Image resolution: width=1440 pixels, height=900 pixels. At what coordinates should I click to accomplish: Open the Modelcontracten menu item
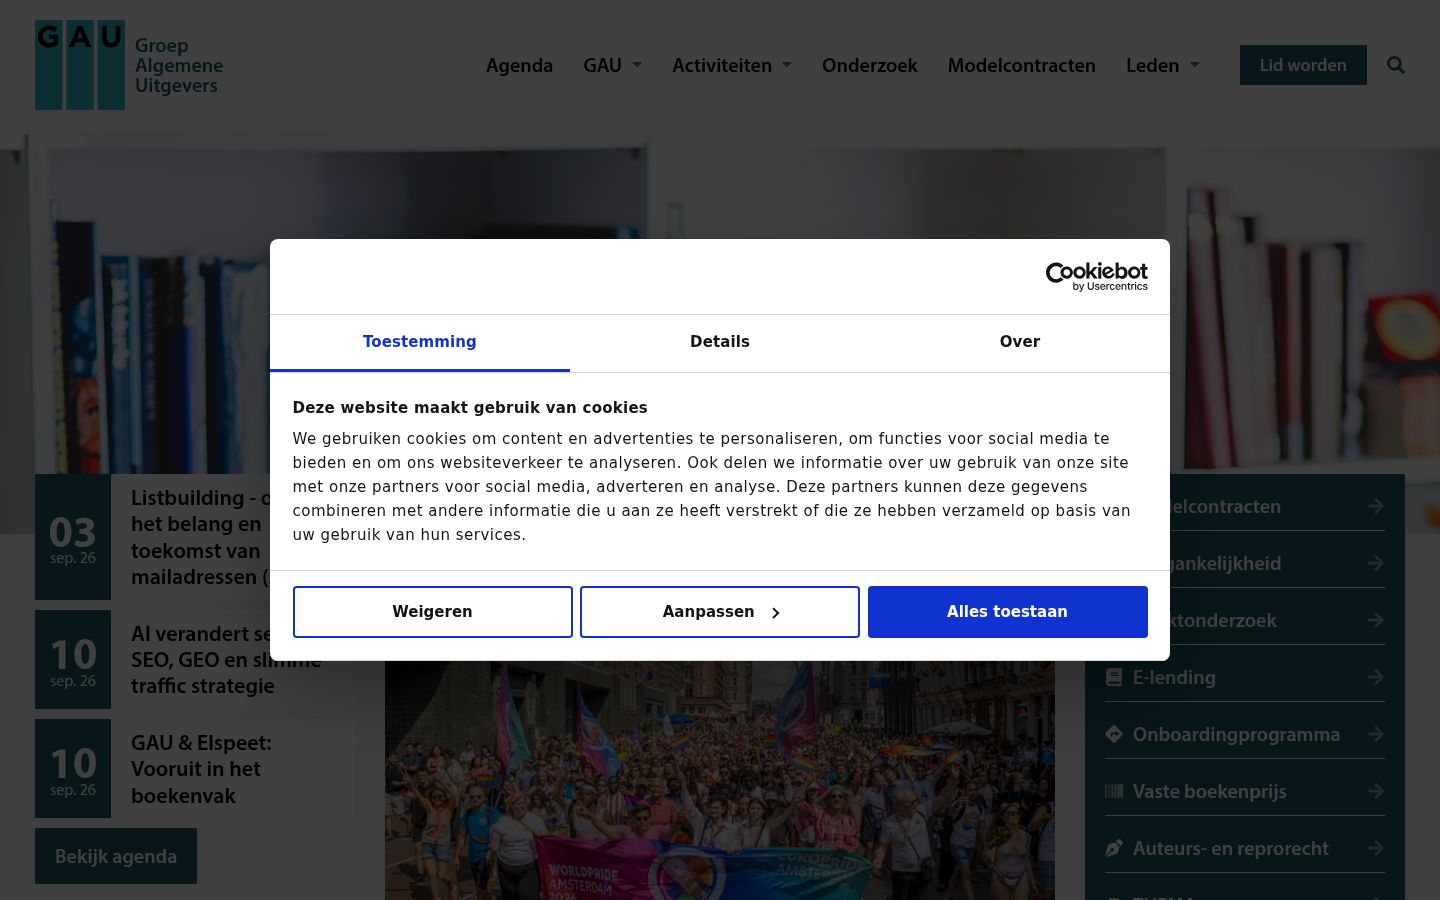(x=1022, y=65)
